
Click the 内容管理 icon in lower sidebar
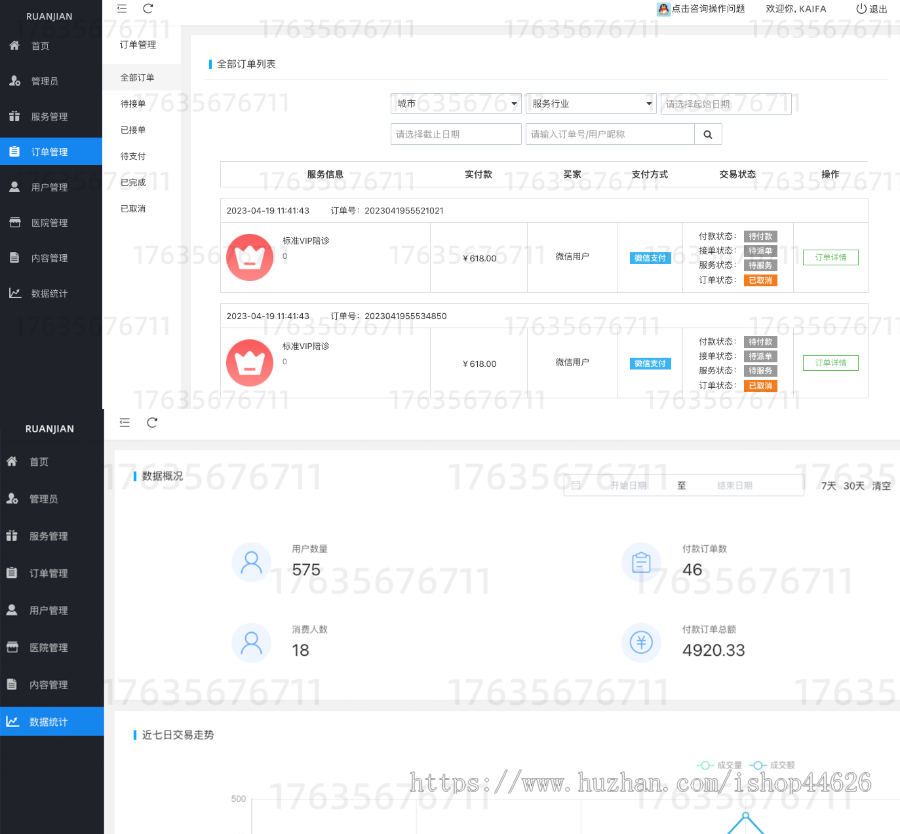click(x=12, y=684)
